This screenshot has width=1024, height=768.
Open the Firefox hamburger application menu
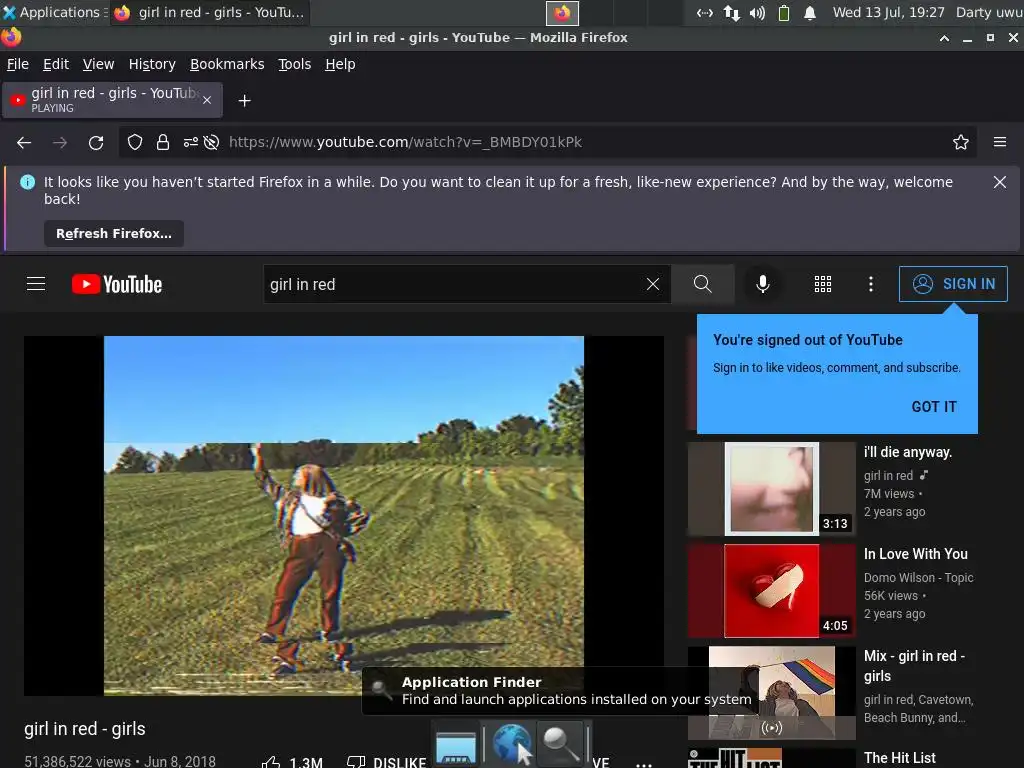pos(999,142)
